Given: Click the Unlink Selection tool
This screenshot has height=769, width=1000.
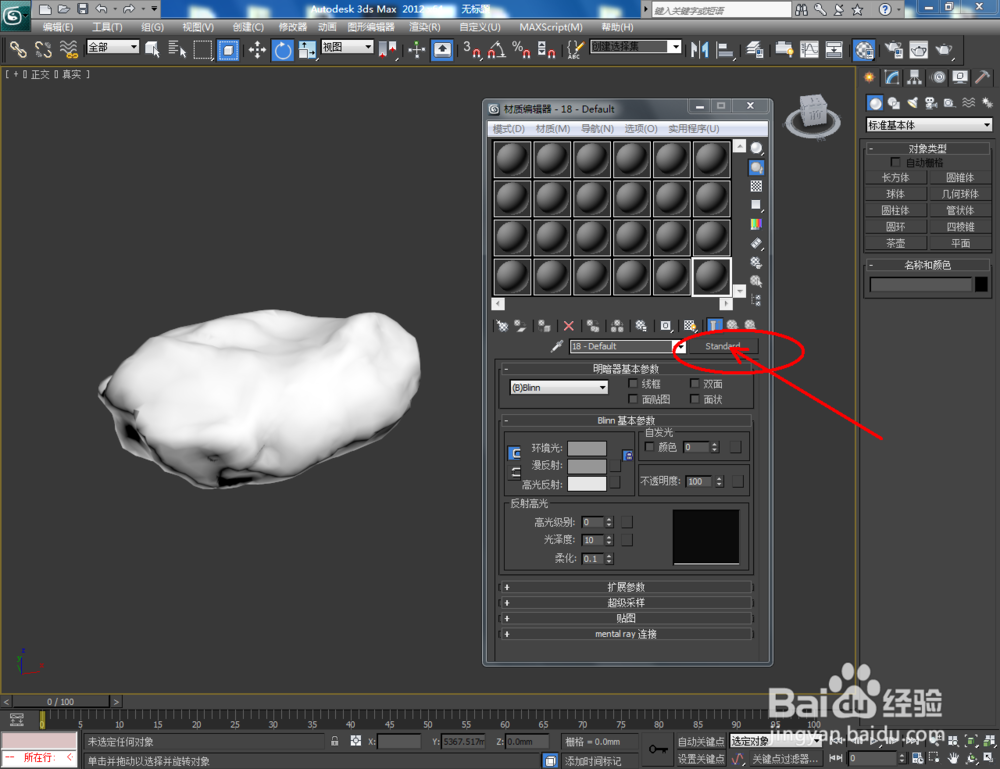Looking at the screenshot, I should click(x=43, y=49).
